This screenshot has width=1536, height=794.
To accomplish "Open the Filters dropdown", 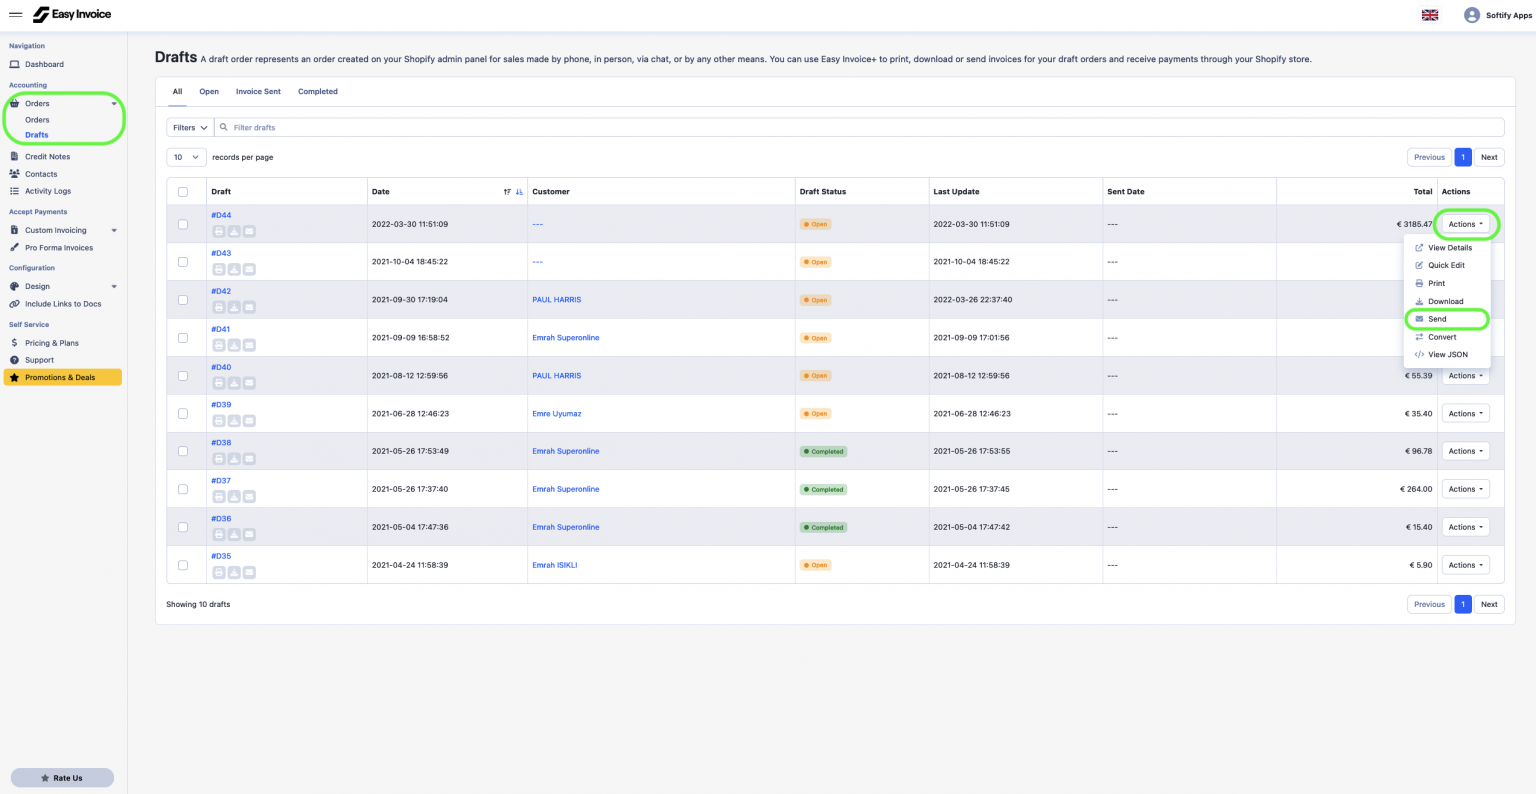I will coord(190,128).
